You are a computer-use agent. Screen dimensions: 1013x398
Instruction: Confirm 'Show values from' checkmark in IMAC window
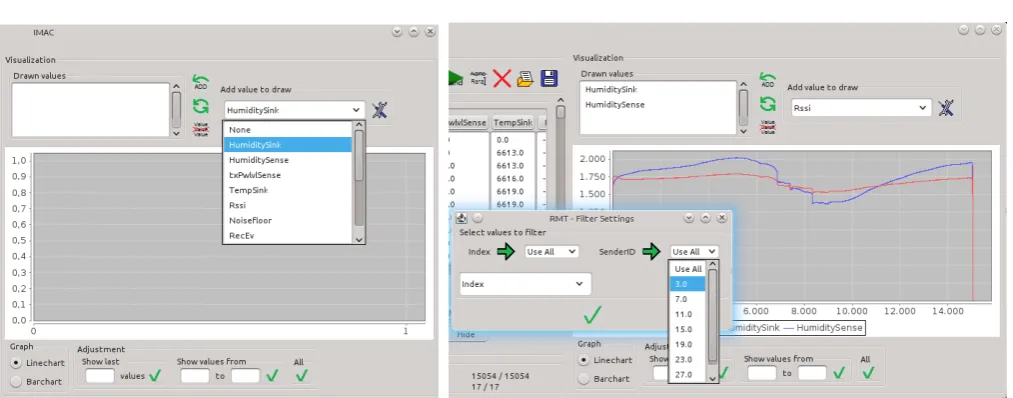[x=272, y=375]
